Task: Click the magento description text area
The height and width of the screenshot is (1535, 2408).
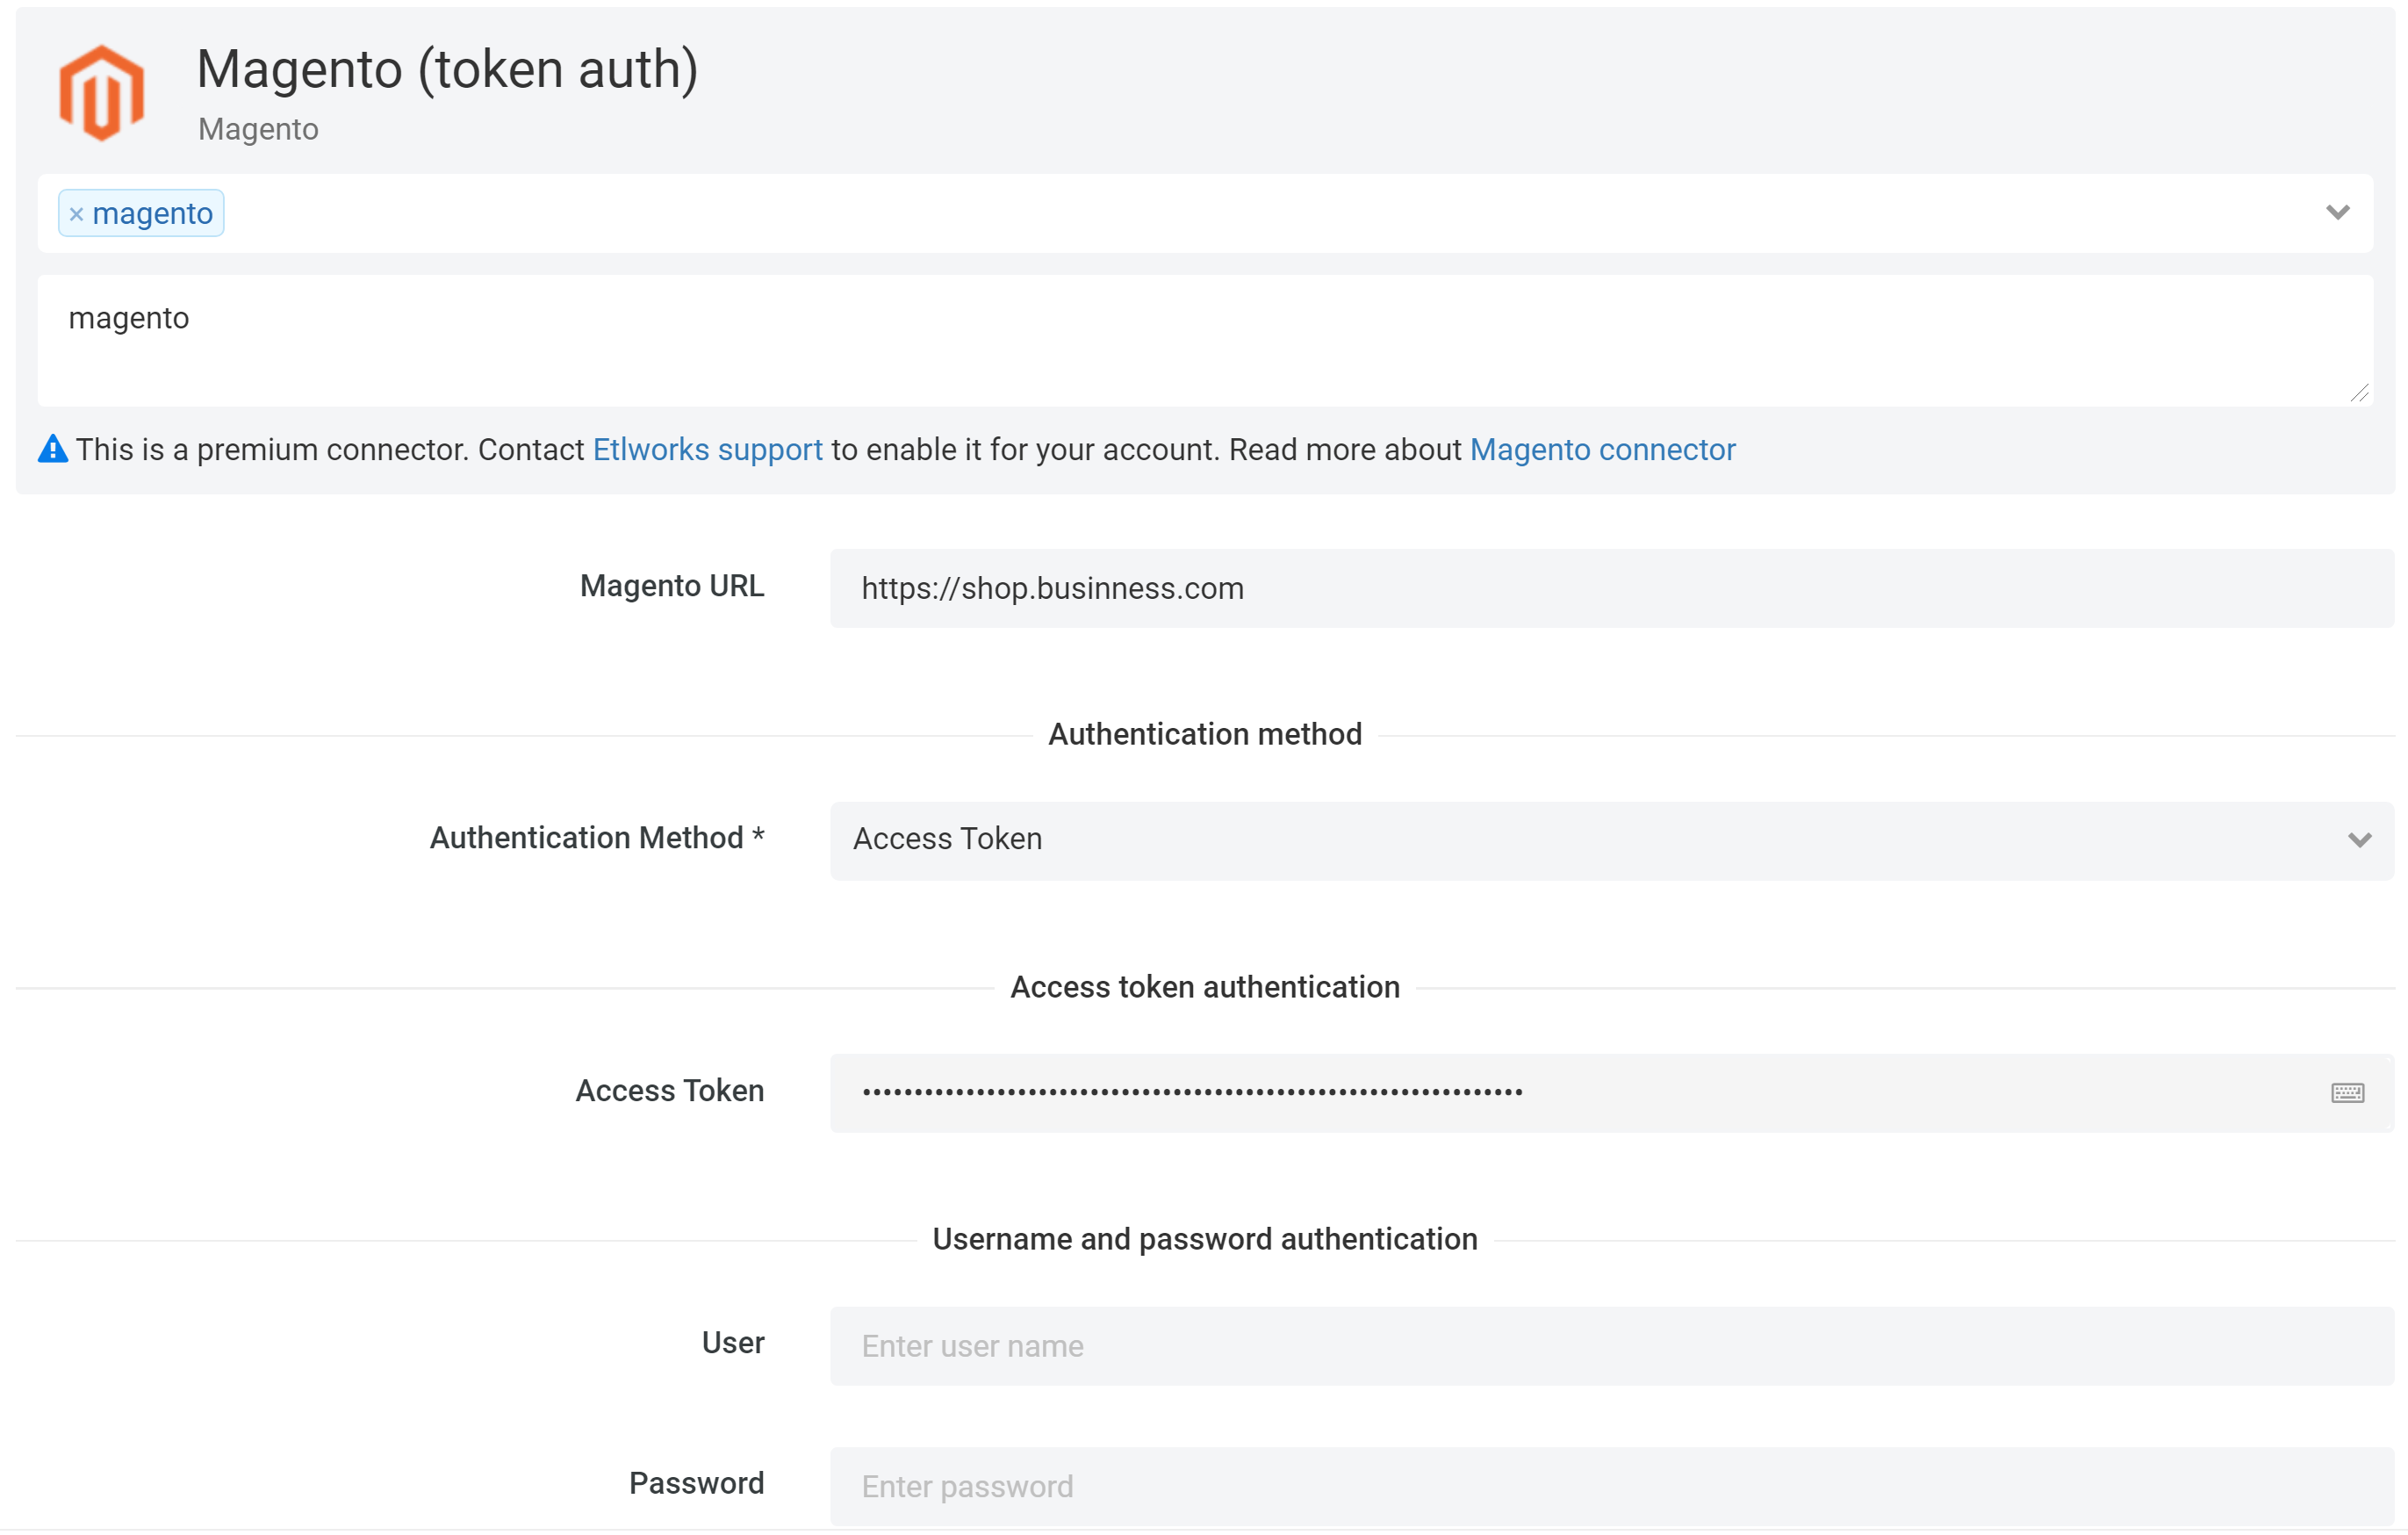Action: tap(1205, 341)
